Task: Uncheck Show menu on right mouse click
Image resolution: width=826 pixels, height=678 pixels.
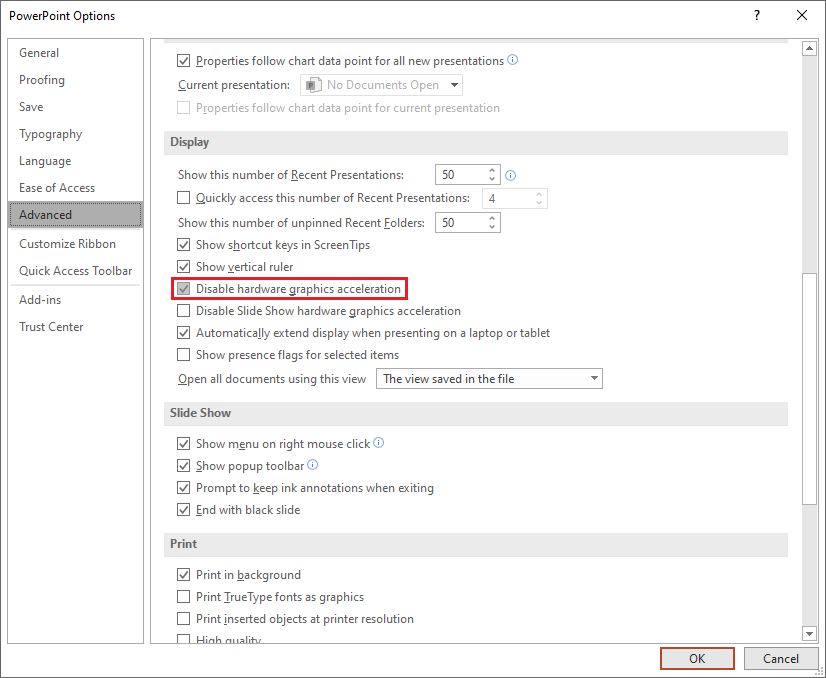Action: click(x=183, y=444)
